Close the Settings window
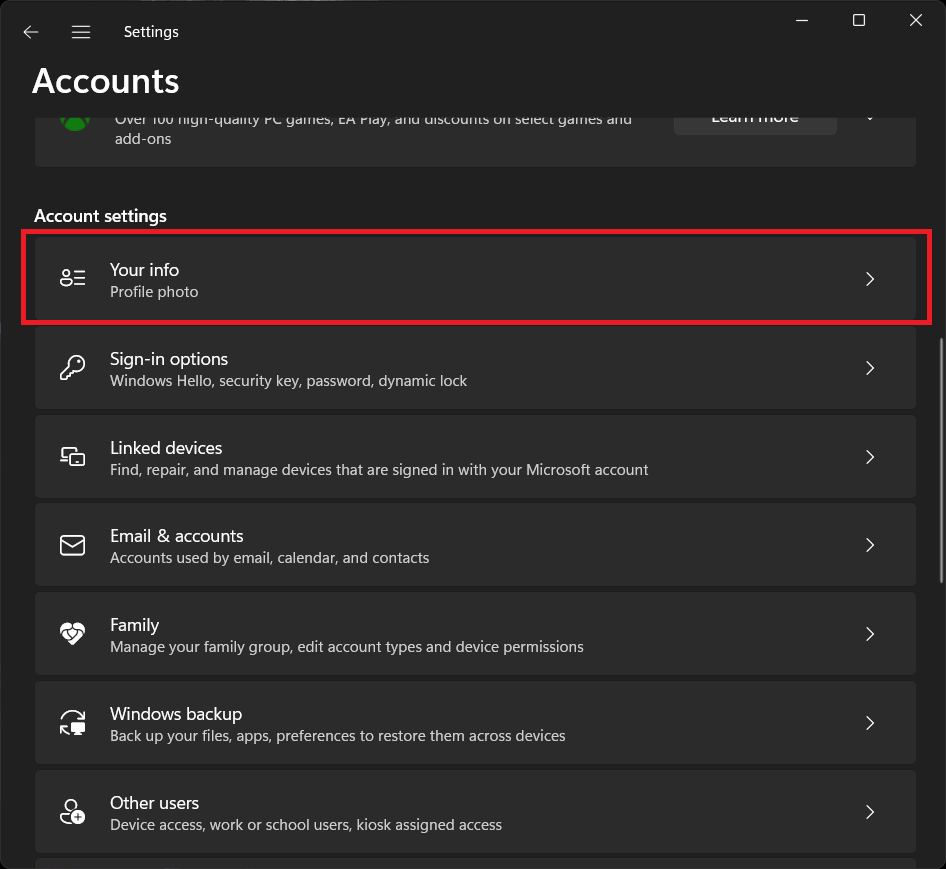The height and width of the screenshot is (869, 946). [x=915, y=21]
